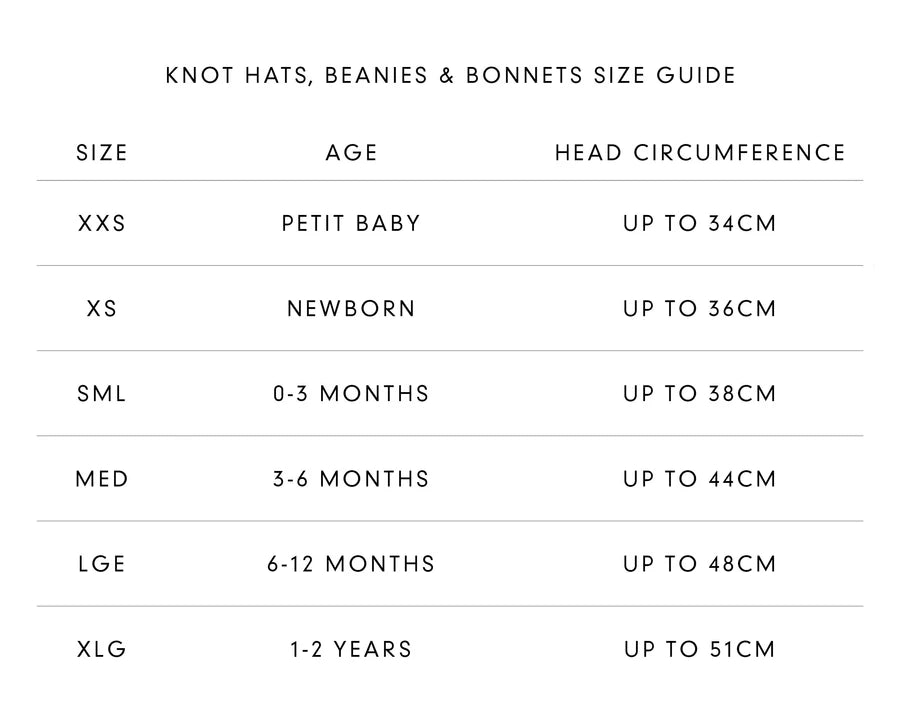Click the UP TO 51CM value
The height and width of the screenshot is (718, 900).
click(700, 650)
